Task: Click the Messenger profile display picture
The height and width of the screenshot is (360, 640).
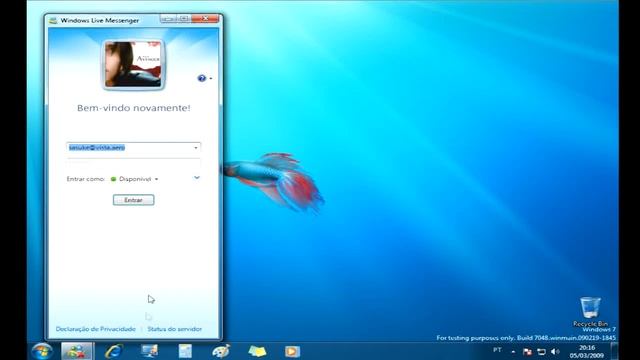Action: pyautogui.click(x=133, y=64)
